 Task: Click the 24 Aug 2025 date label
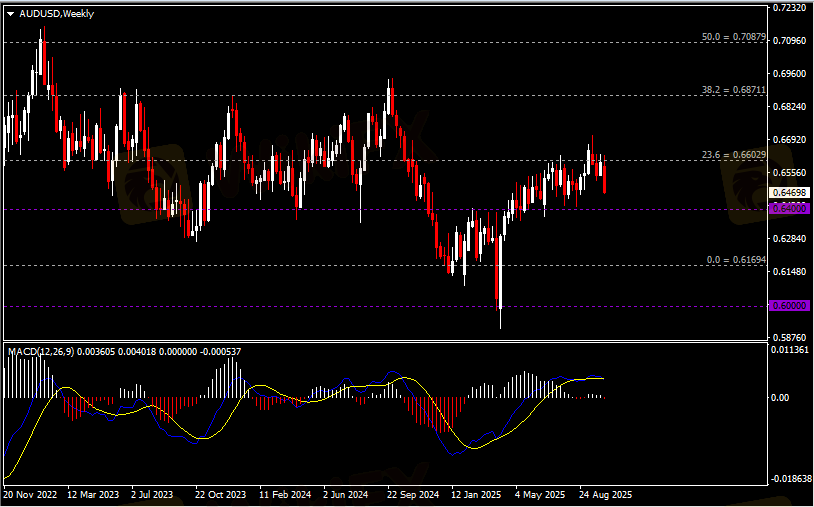tap(606, 494)
